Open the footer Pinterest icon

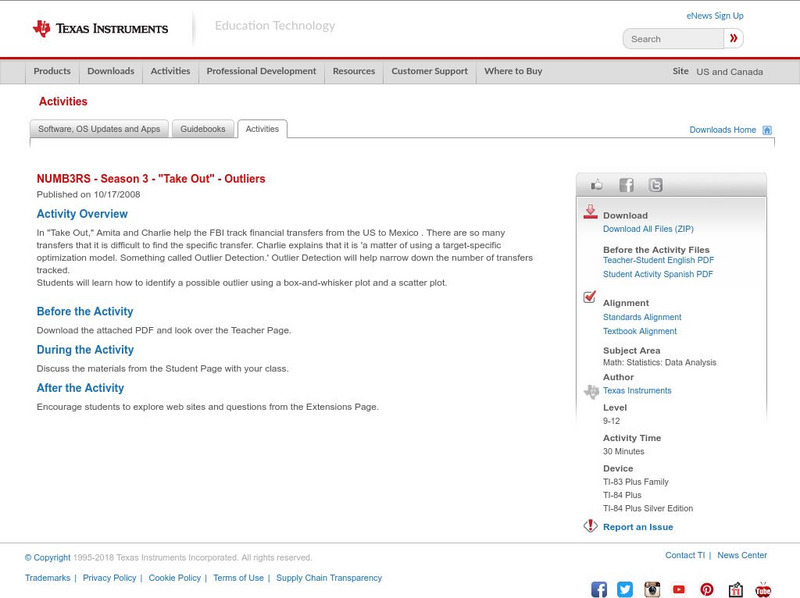tap(707, 589)
